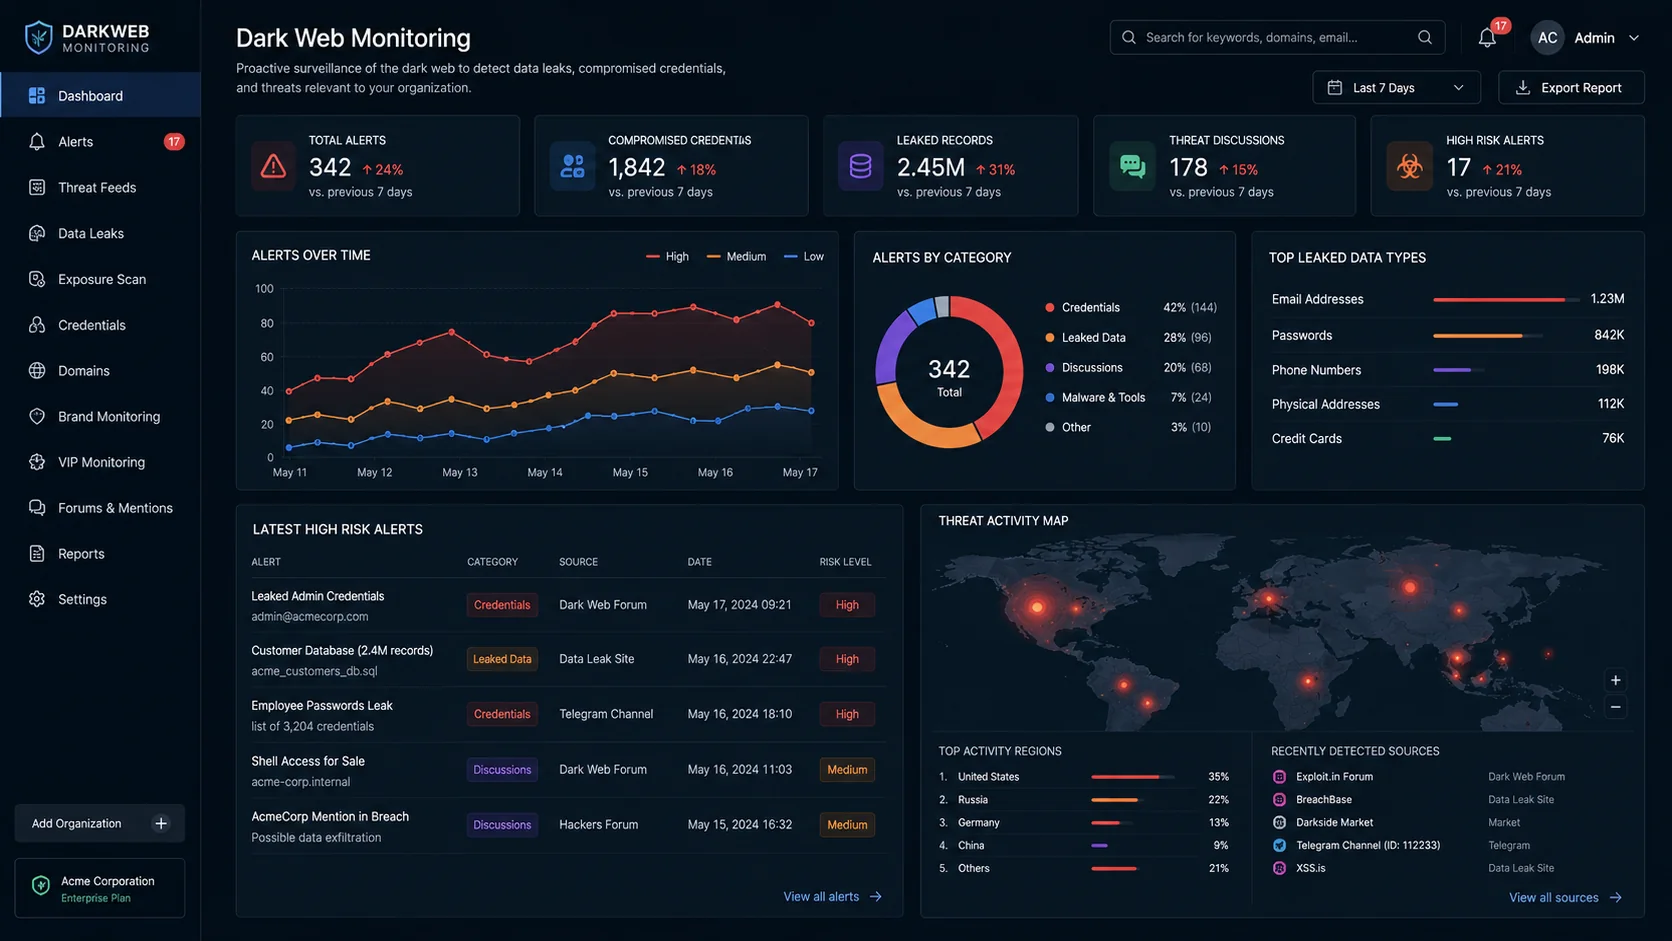Toggle the High series in chart legend
Screen dimensions: 1672x941
pyautogui.click(x=667, y=257)
